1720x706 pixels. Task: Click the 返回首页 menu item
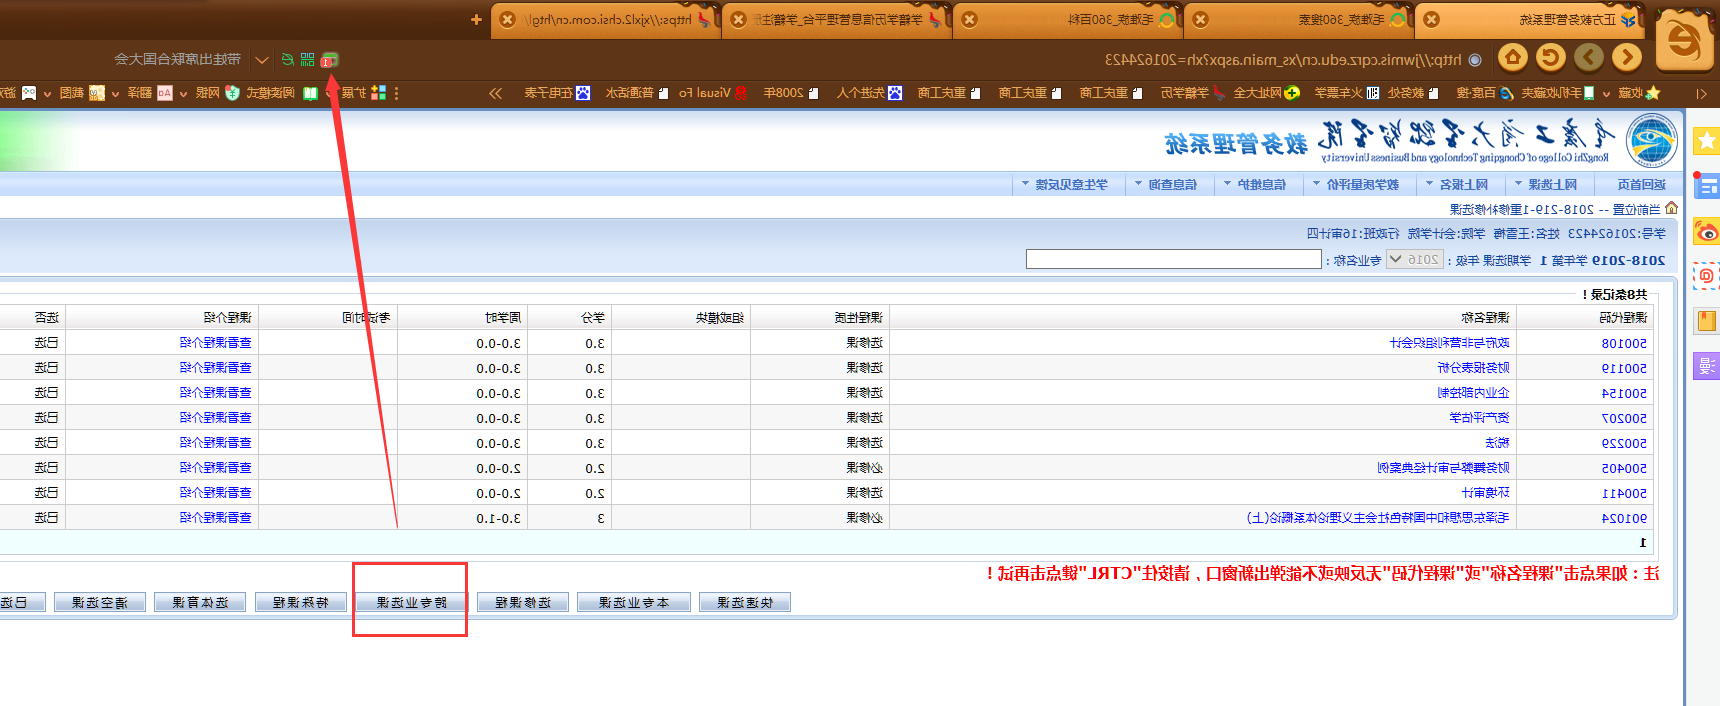tap(1641, 185)
